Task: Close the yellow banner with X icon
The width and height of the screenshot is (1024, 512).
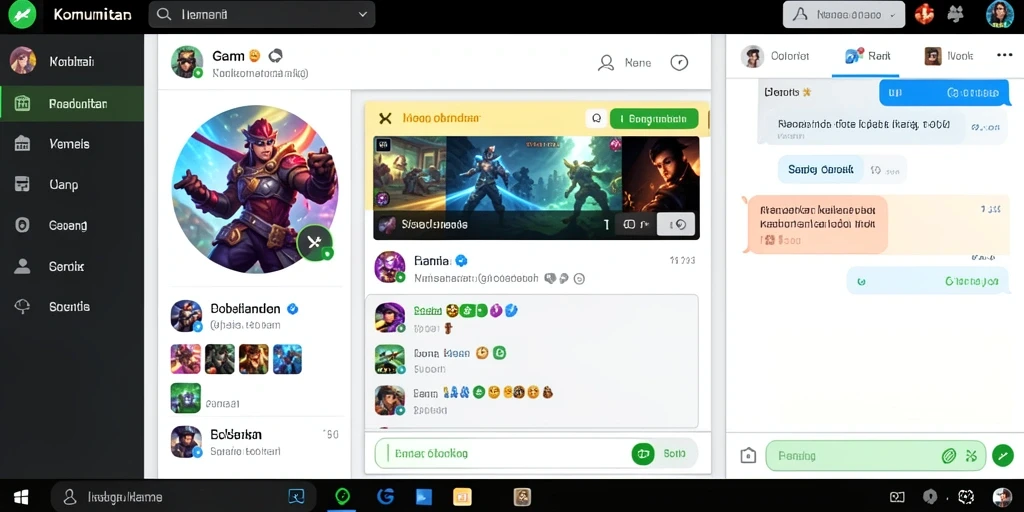Action: 385,118
